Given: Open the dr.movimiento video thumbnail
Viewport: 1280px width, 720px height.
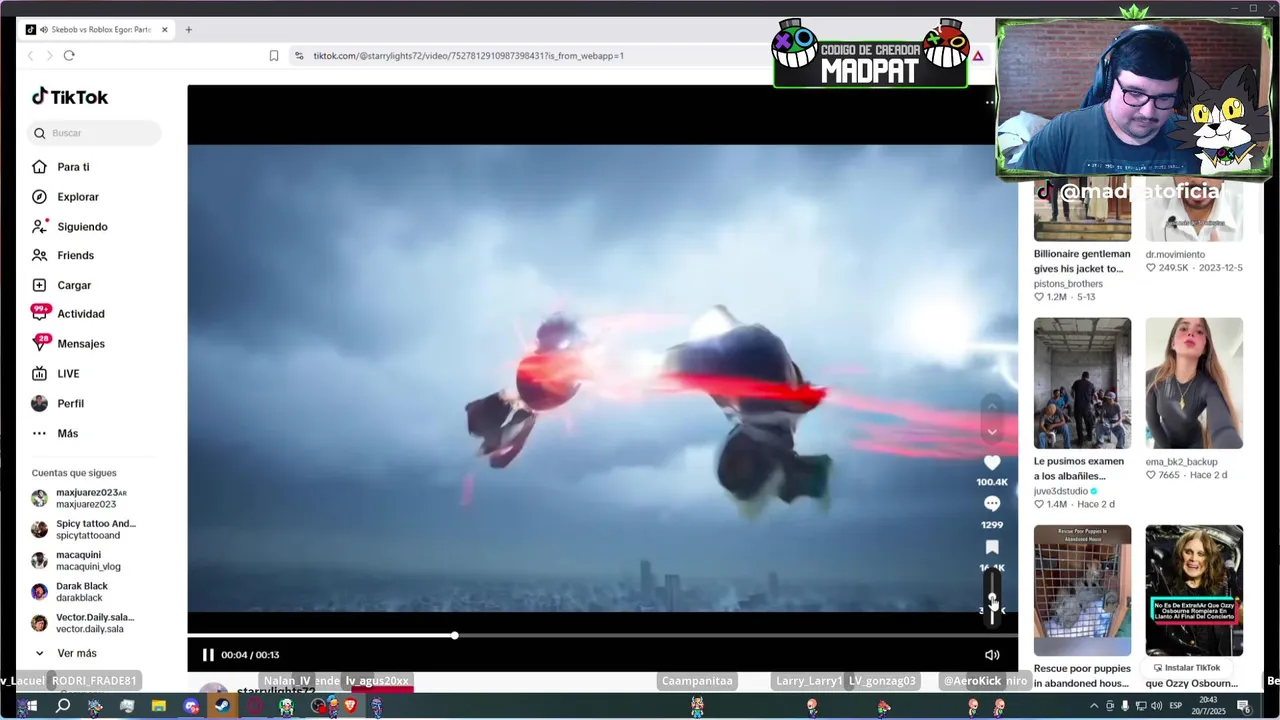Looking at the screenshot, I should tap(1194, 212).
